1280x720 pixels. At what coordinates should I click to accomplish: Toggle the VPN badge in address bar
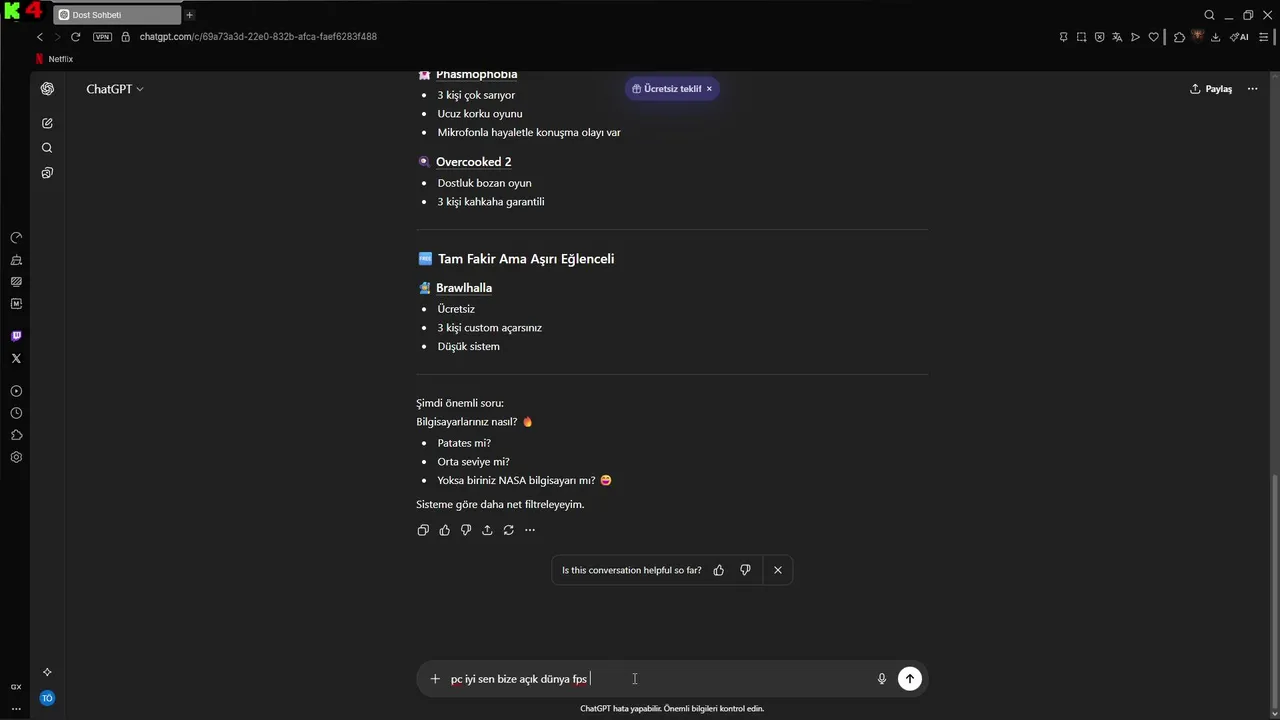click(x=102, y=37)
